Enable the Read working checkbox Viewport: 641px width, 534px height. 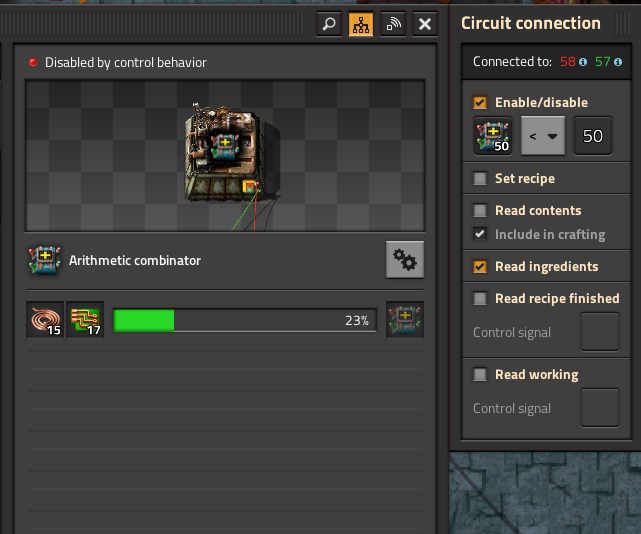[480, 375]
